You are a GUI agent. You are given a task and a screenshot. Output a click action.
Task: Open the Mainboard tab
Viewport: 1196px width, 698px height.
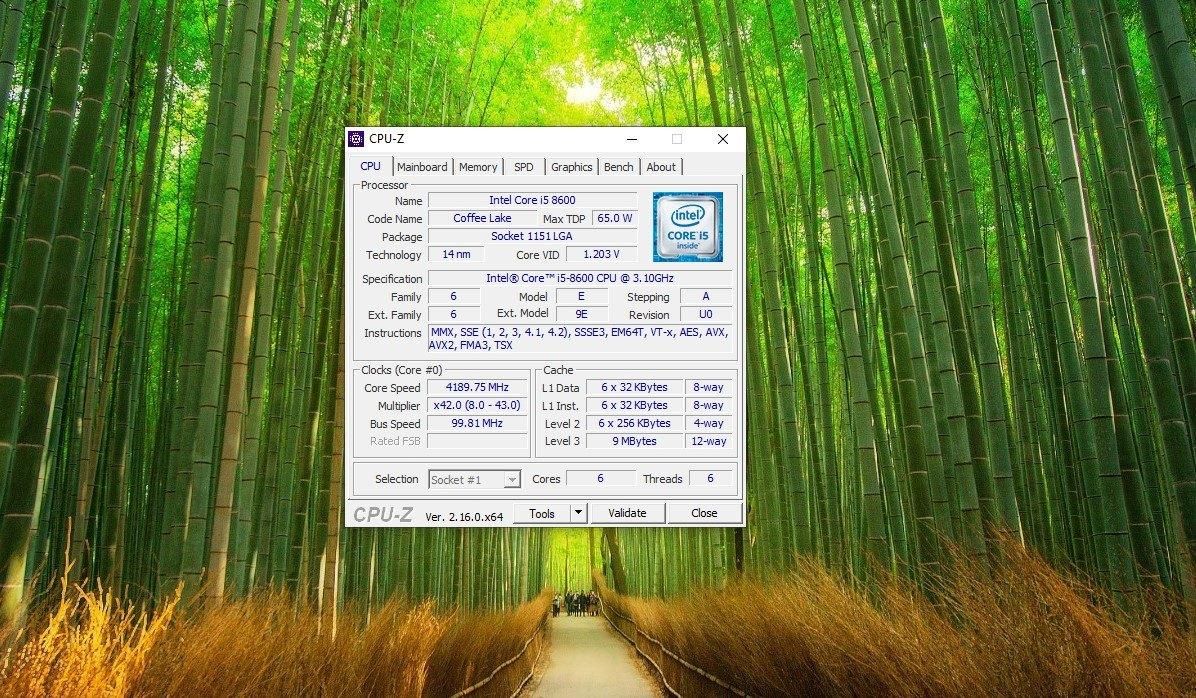coord(422,167)
